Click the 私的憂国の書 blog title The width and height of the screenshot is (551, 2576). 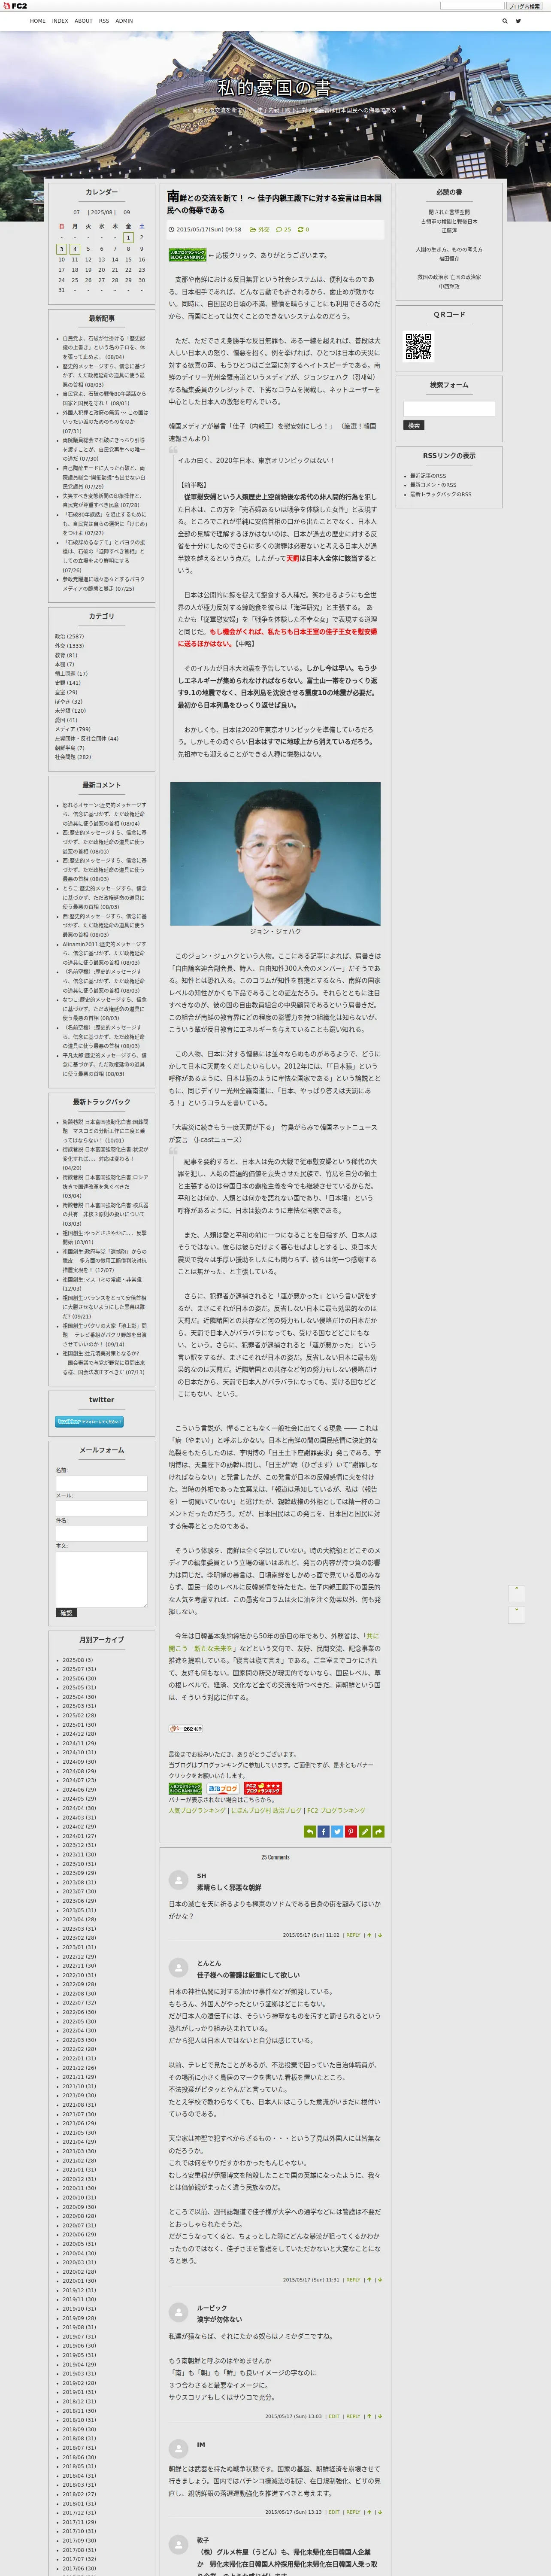click(274, 88)
